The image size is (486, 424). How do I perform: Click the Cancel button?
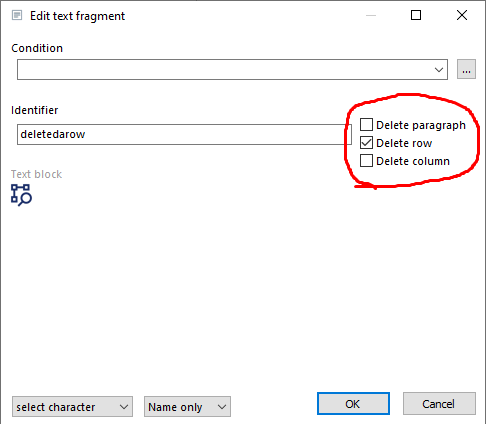click(x=439, y=404)
